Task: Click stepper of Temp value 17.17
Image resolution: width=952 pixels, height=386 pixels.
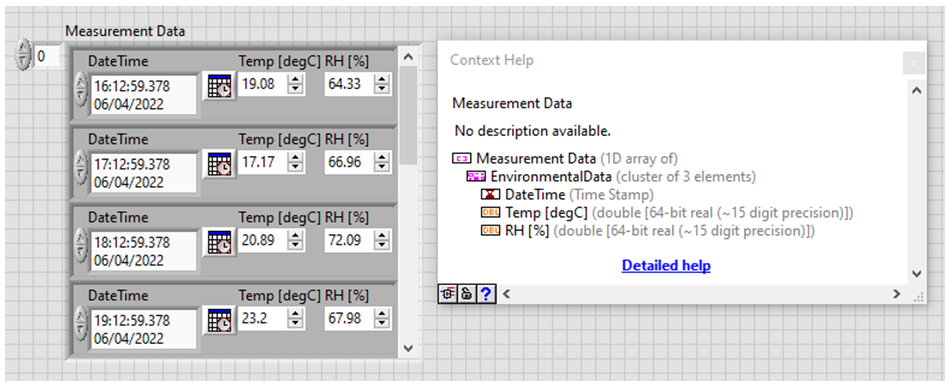Action: point(295,162)
